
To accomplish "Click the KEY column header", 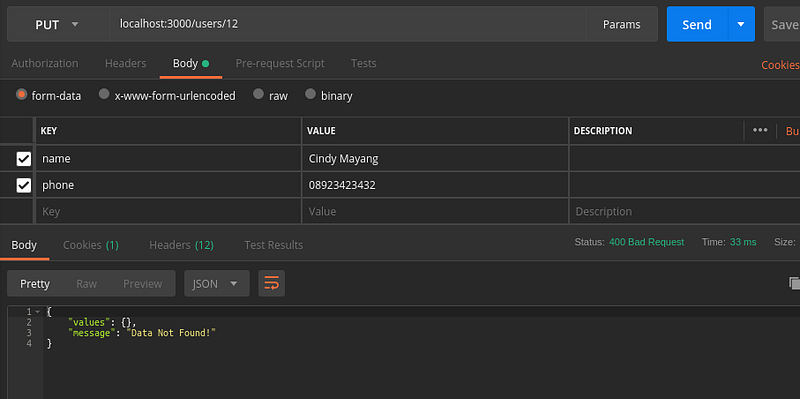I will pyautogui.click(x=48, y=131).
